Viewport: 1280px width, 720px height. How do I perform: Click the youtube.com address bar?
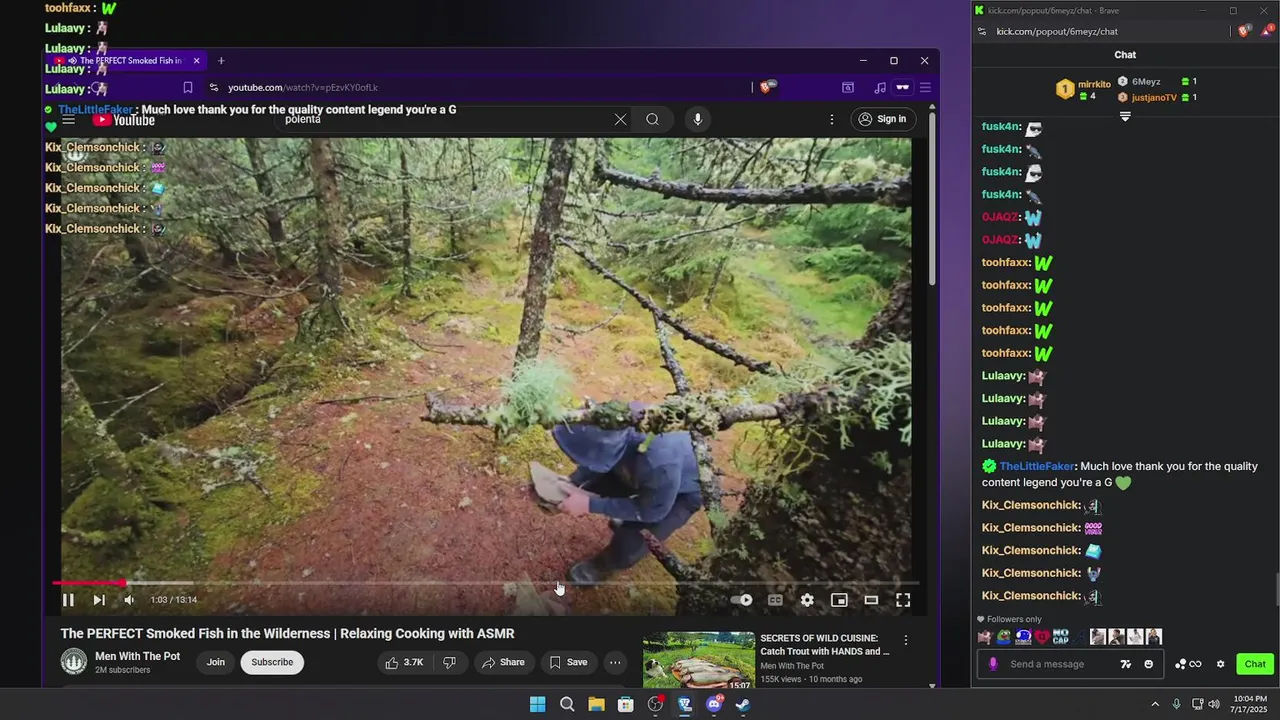coord(480,87)
